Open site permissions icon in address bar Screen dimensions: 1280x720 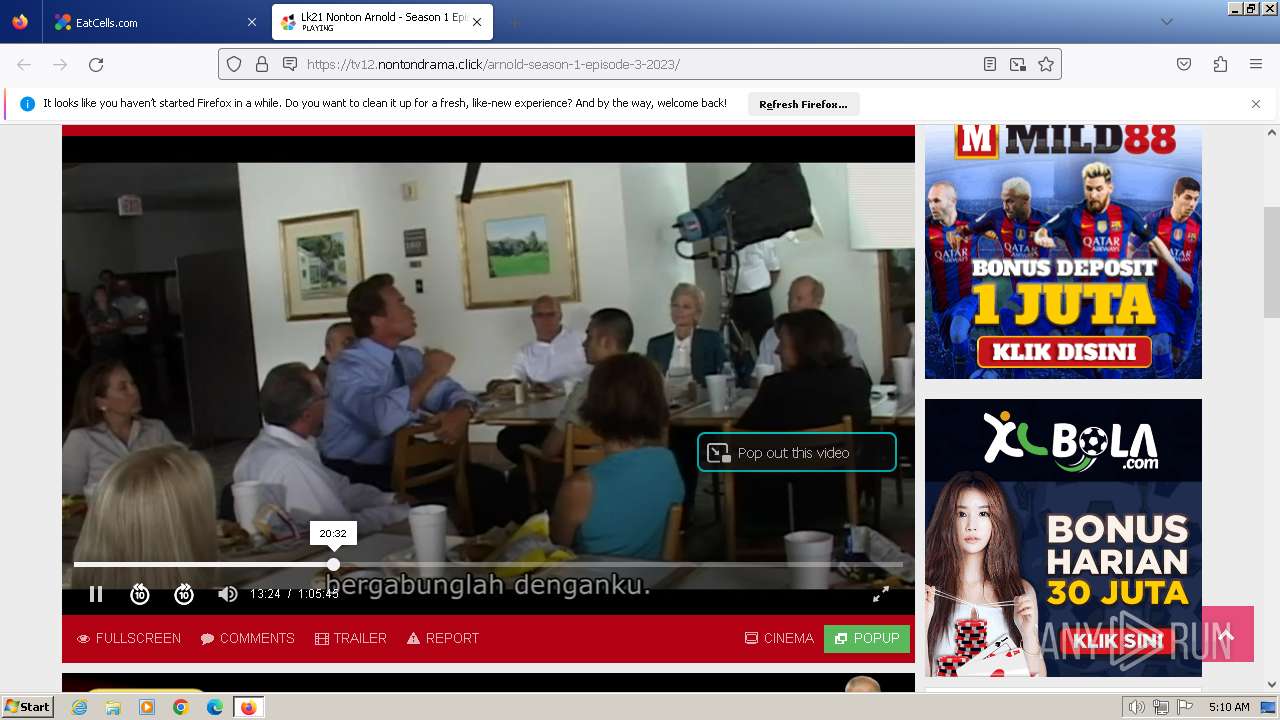290,64
